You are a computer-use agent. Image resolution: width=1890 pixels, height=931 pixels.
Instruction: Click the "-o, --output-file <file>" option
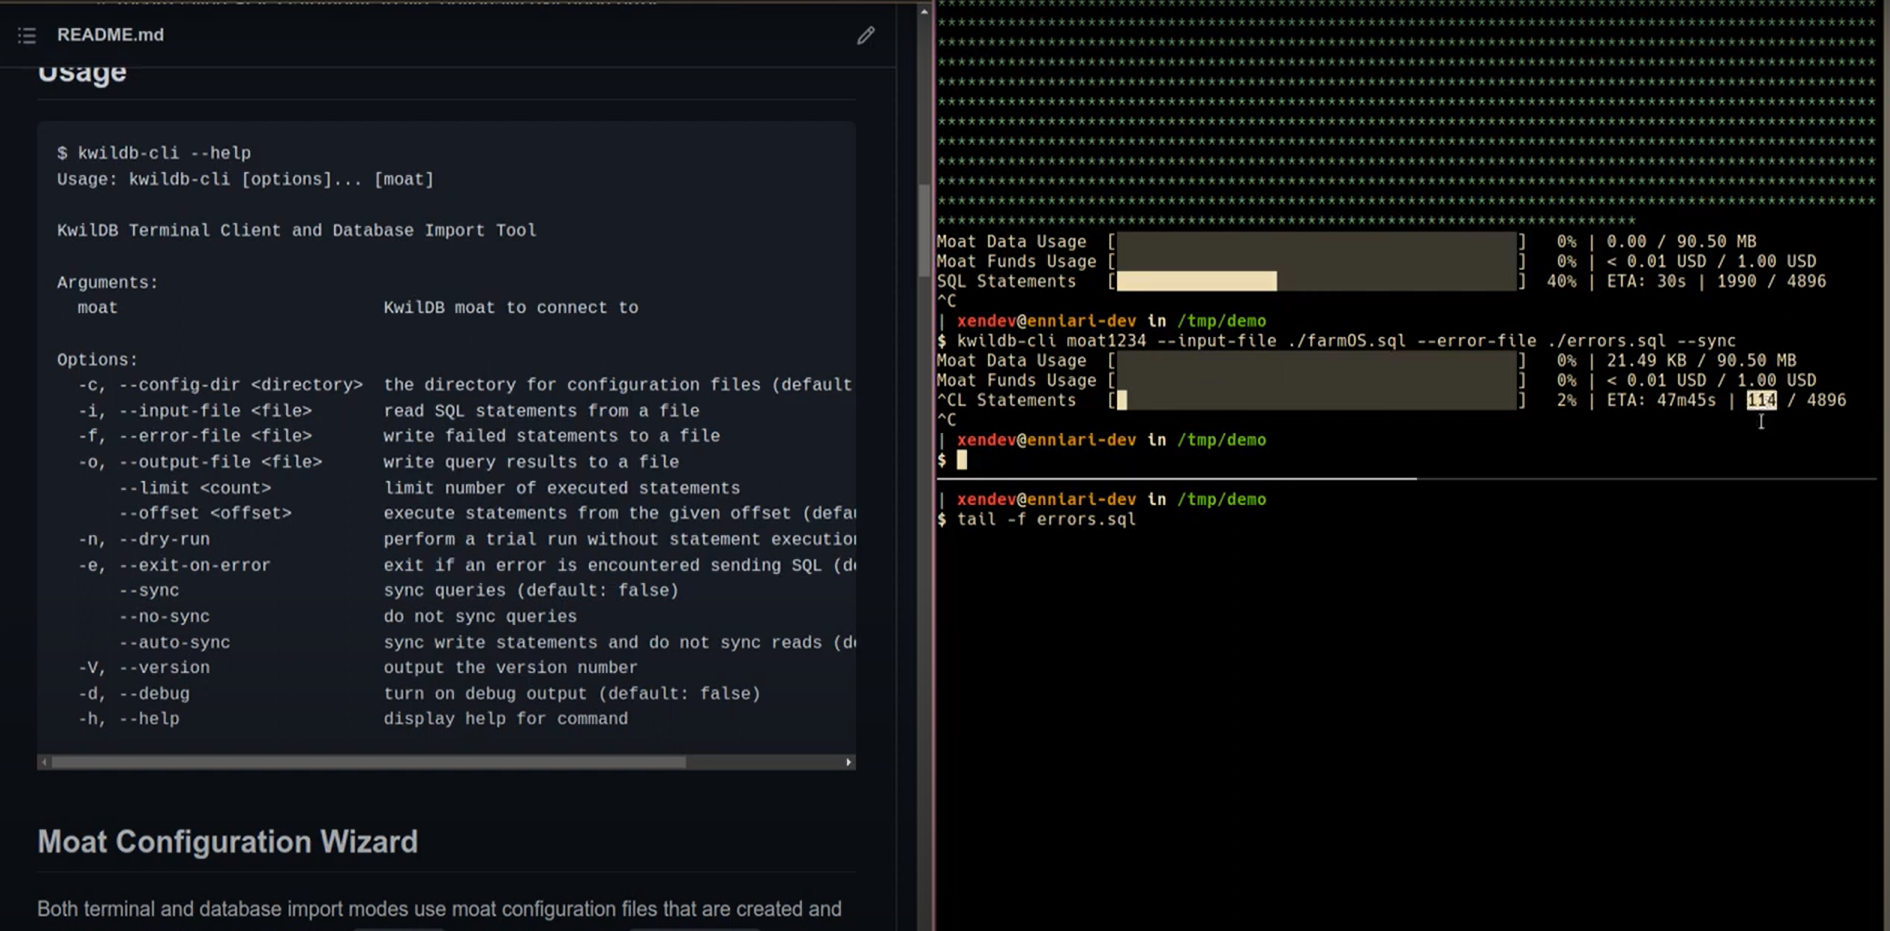click(200, 462)
